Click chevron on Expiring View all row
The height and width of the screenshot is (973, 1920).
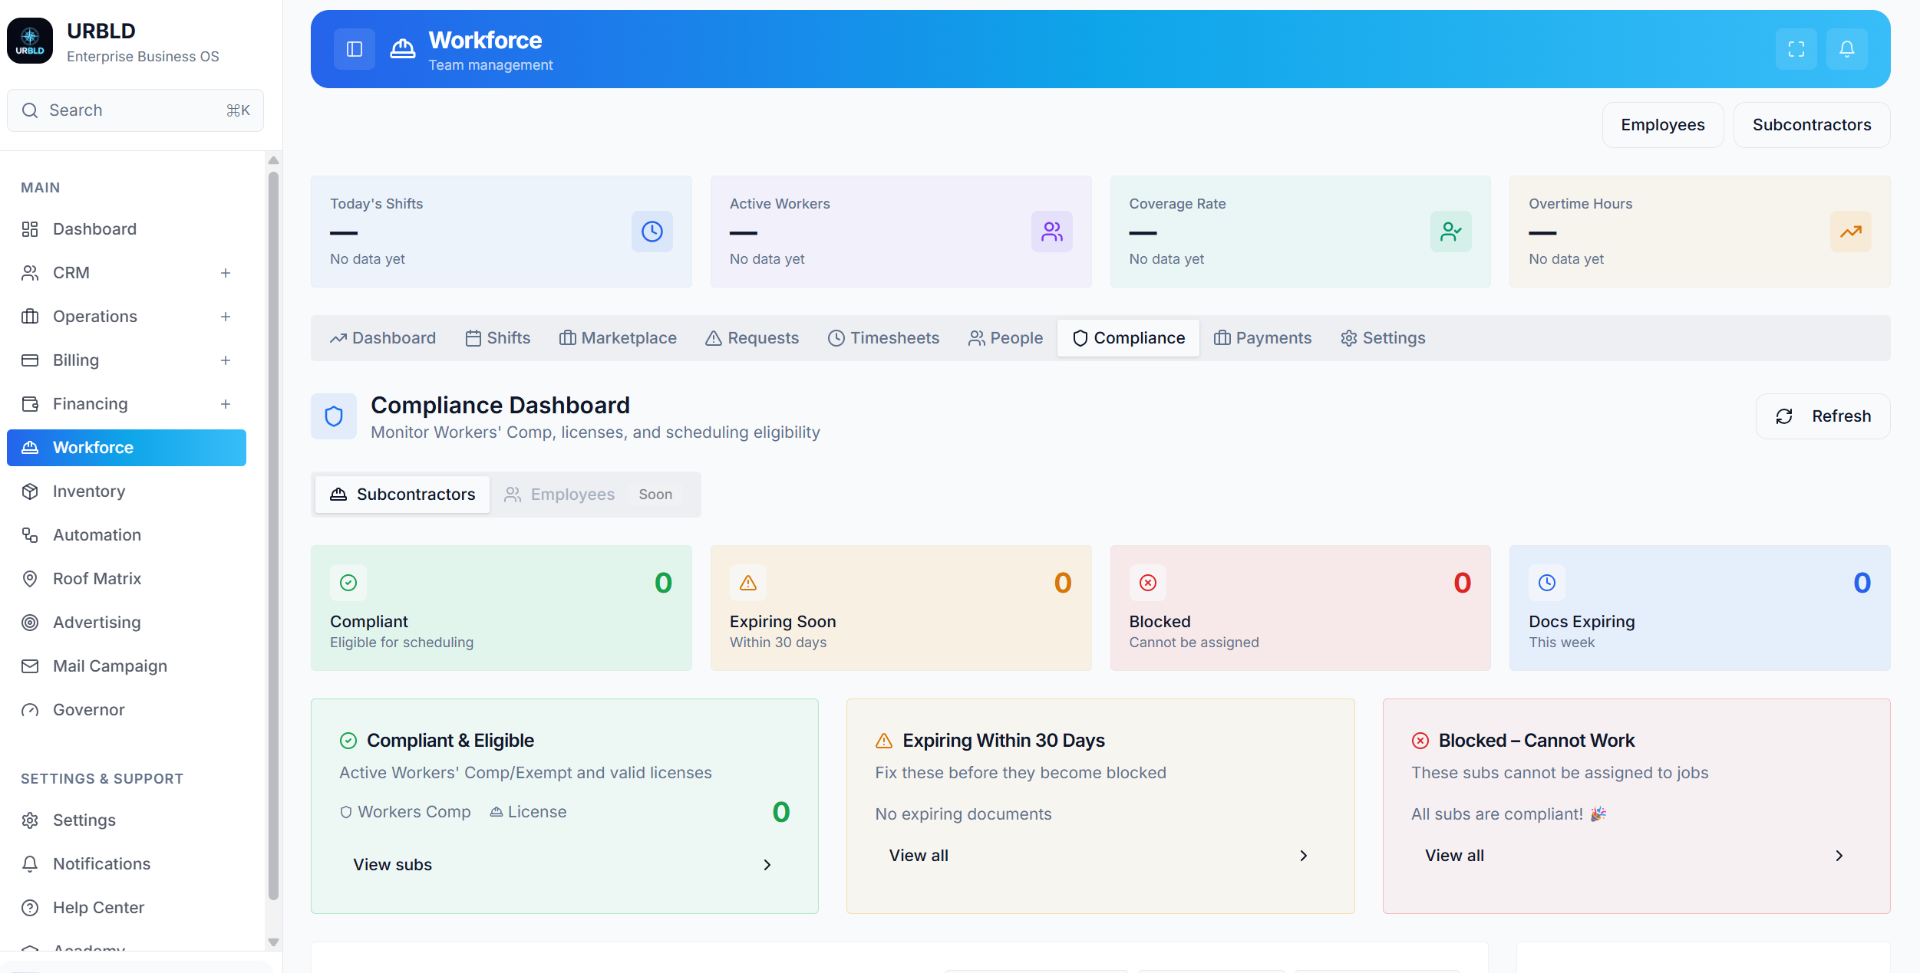1303,856
